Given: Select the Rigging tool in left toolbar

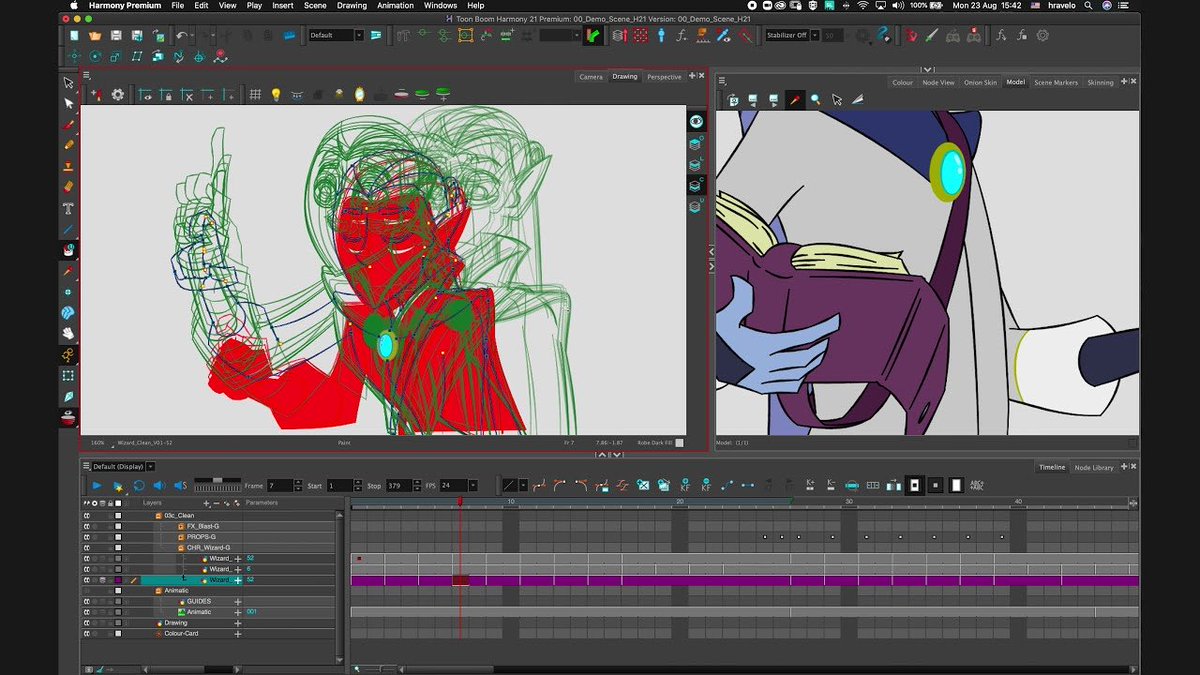Looking at the screenshot, I should (68, 355).
